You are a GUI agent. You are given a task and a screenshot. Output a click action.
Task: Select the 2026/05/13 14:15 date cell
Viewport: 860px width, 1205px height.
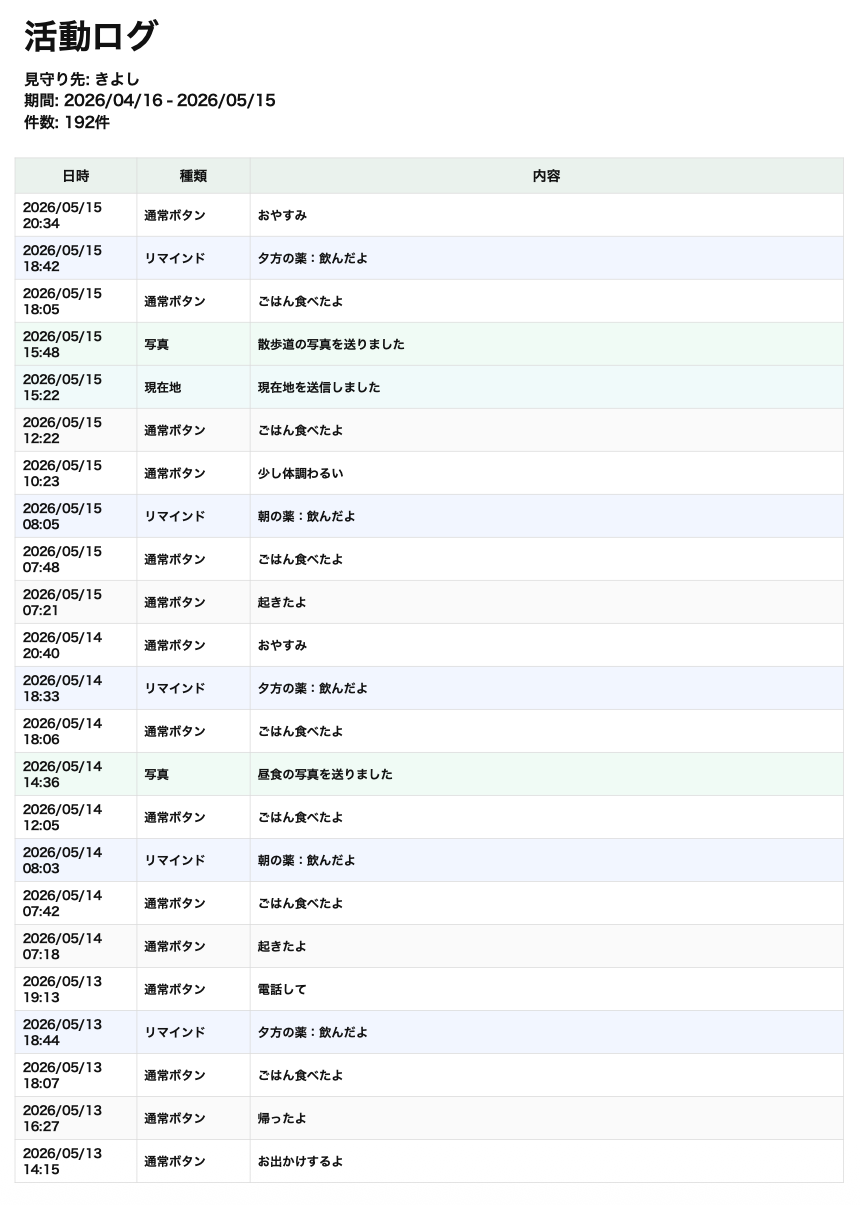(76, 1161)
